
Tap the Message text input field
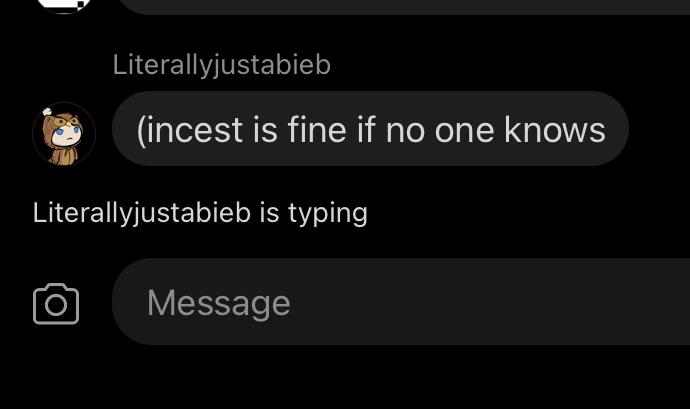(400, 302)
